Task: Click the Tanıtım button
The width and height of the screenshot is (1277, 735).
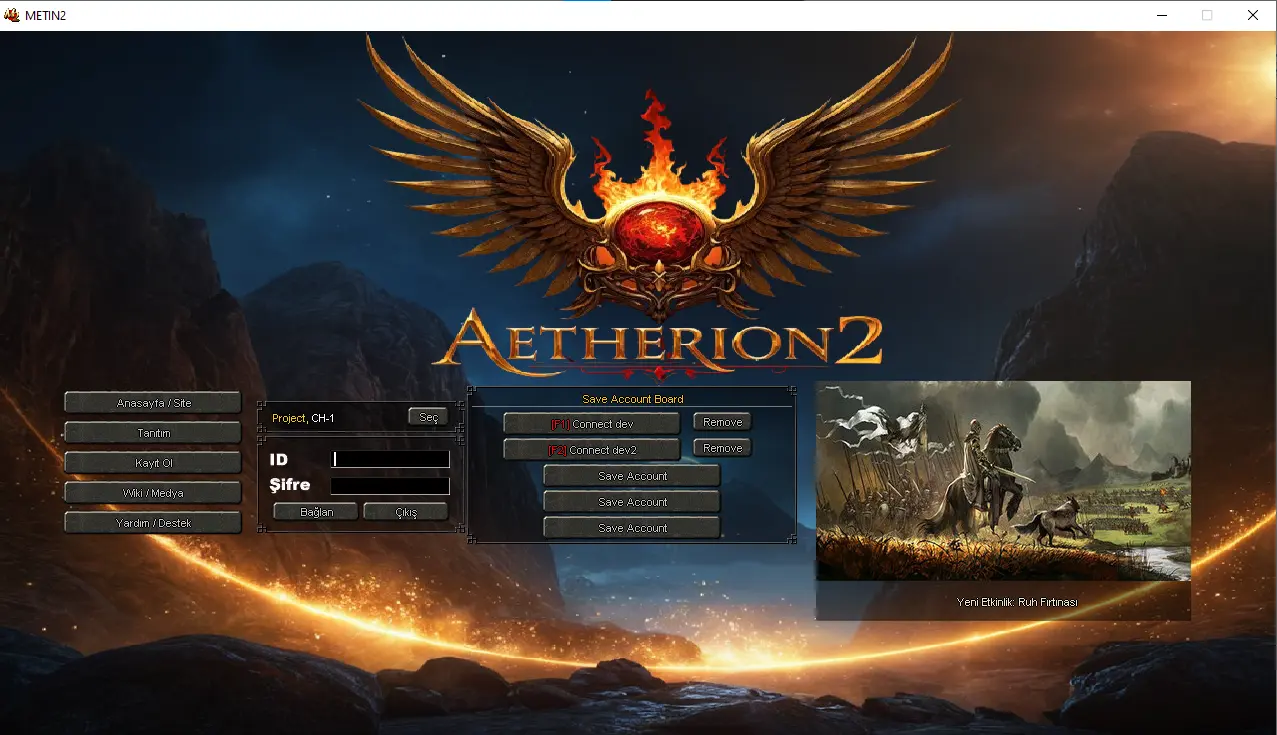Action: [x=153, y=433]
